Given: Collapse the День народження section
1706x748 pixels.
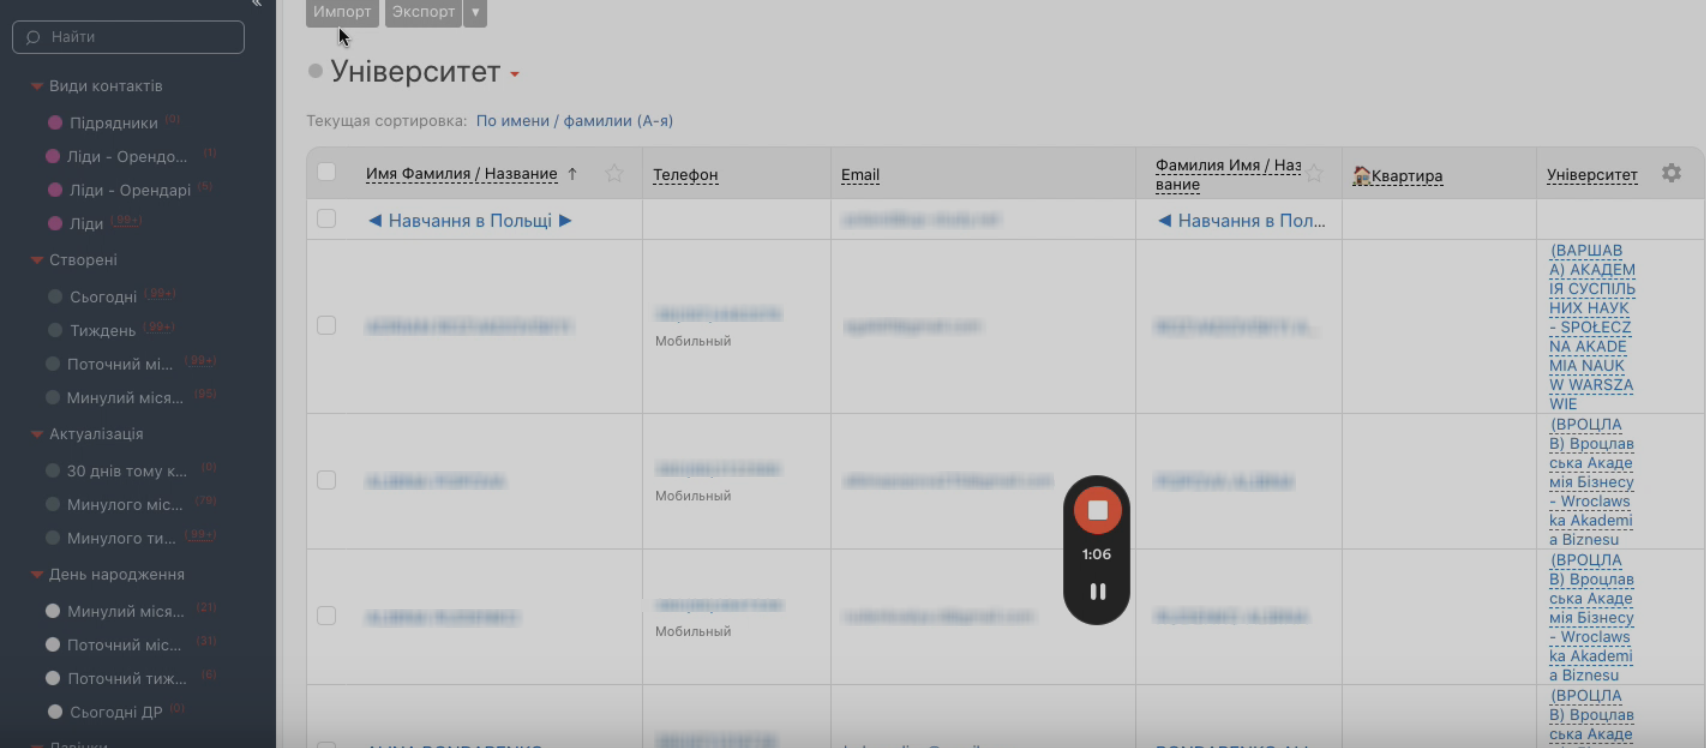Looking at the screenshot, I should (37, 575).
